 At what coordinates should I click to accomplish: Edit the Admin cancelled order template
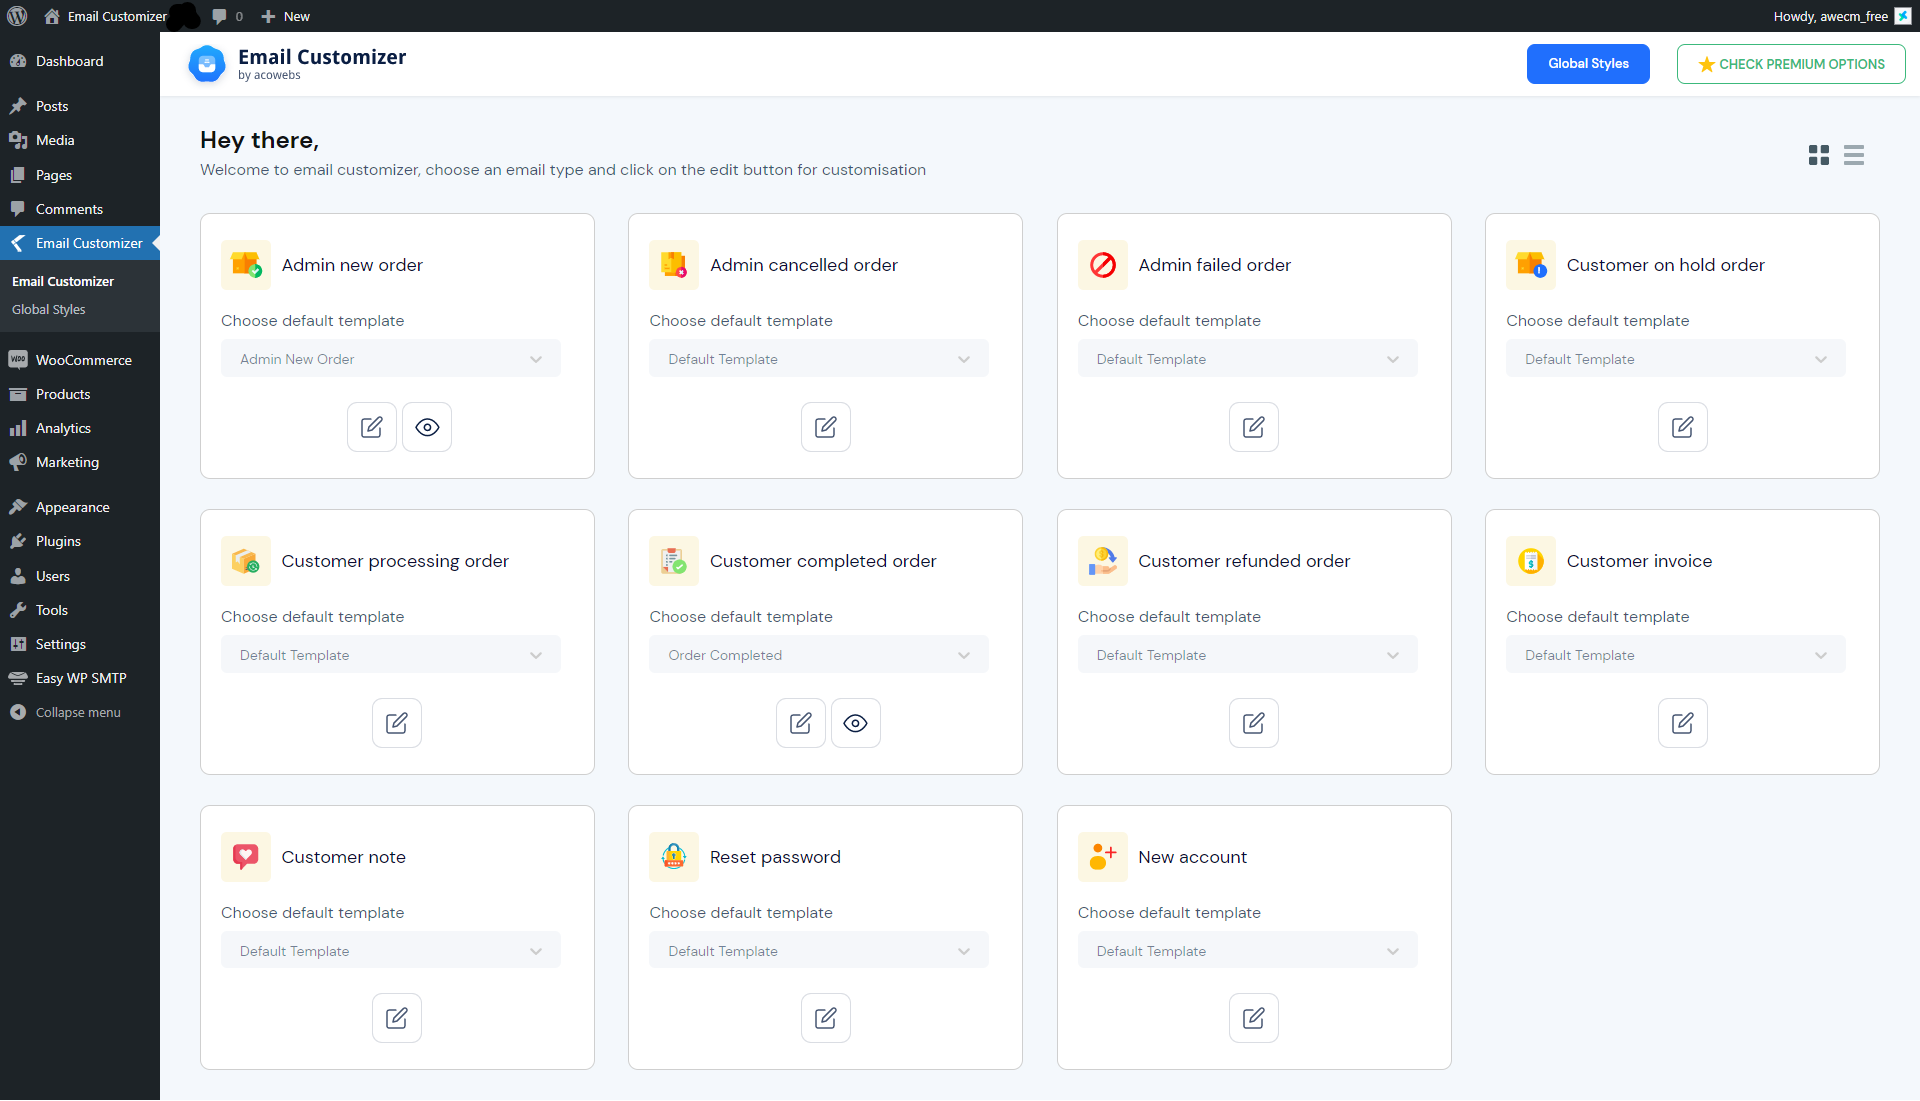[826, 427]
